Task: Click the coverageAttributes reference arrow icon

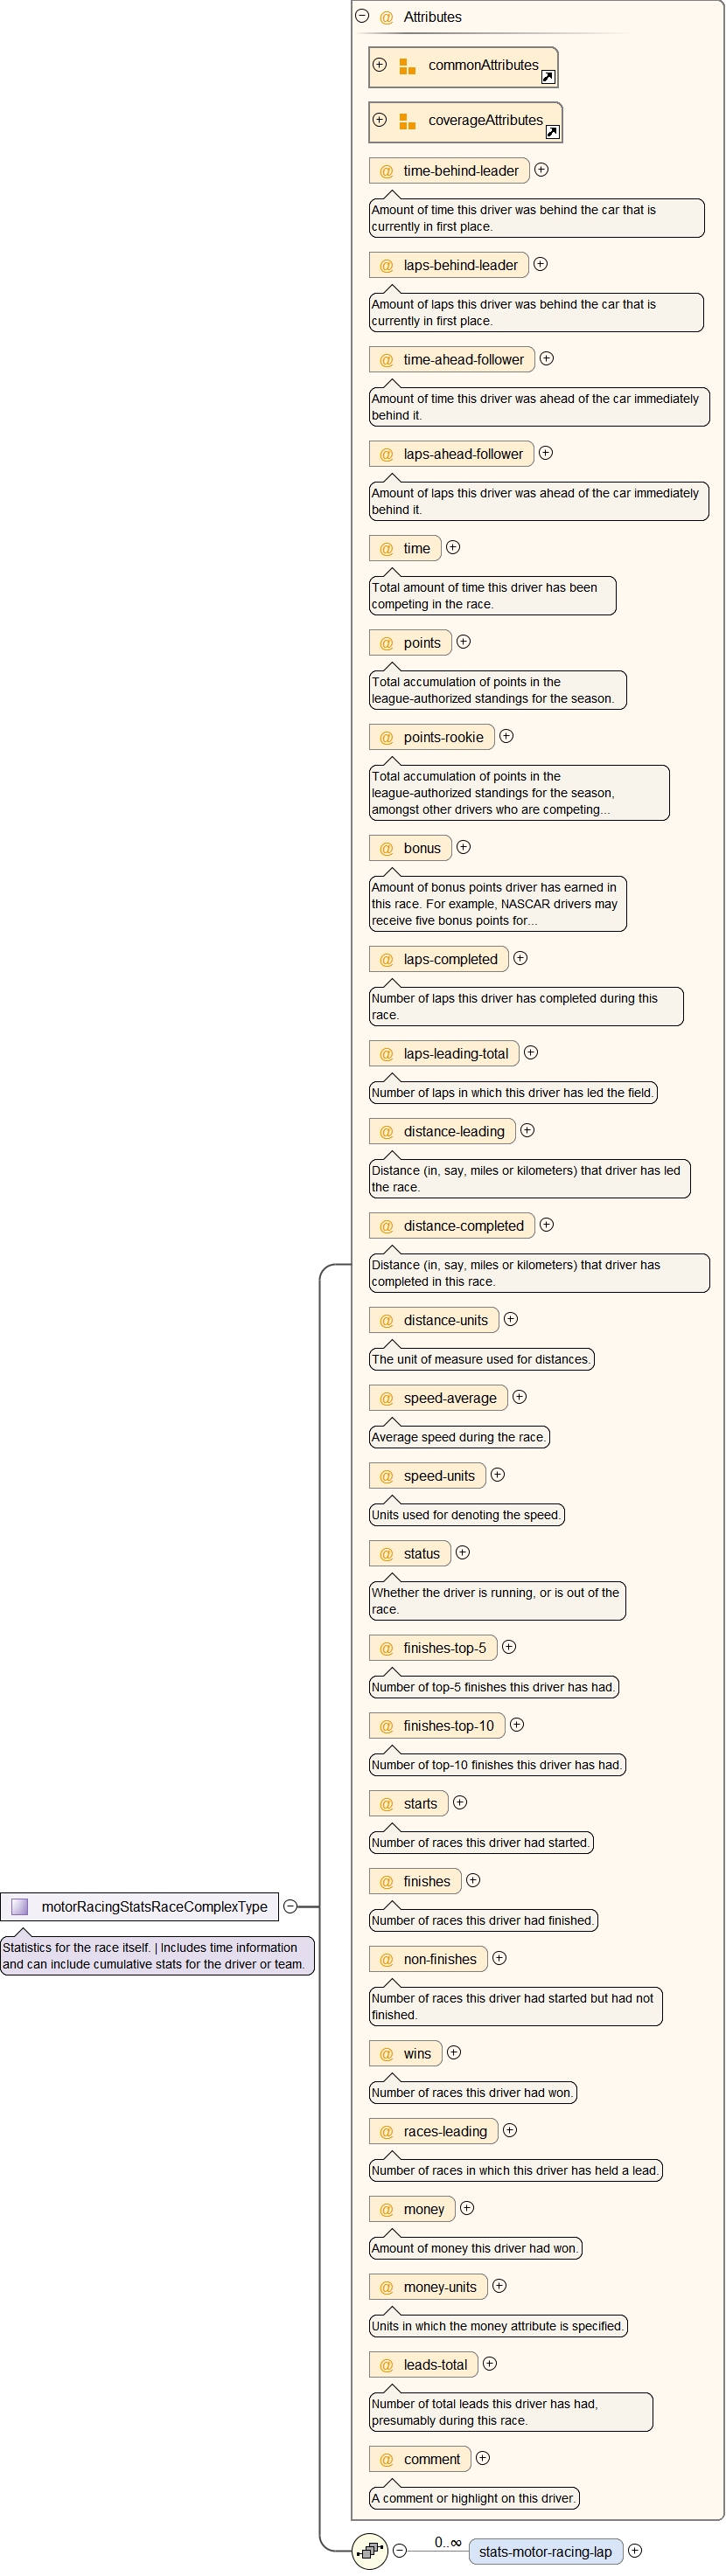Action: click(552, 132)
